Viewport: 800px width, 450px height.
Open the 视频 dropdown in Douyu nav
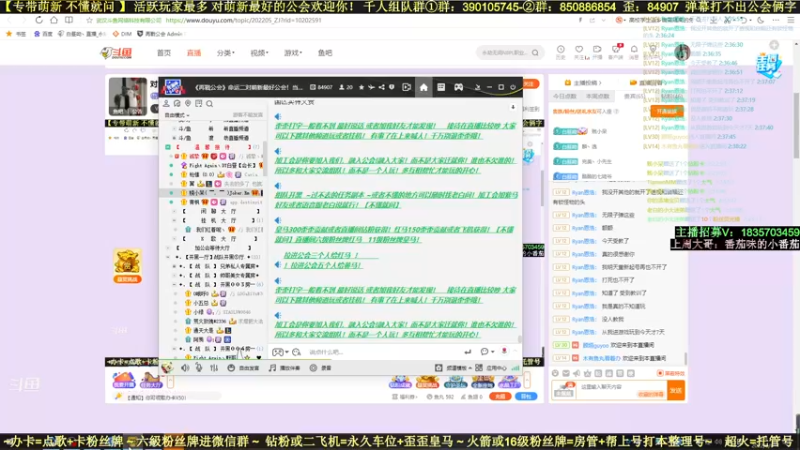click(x=259, y=53)
